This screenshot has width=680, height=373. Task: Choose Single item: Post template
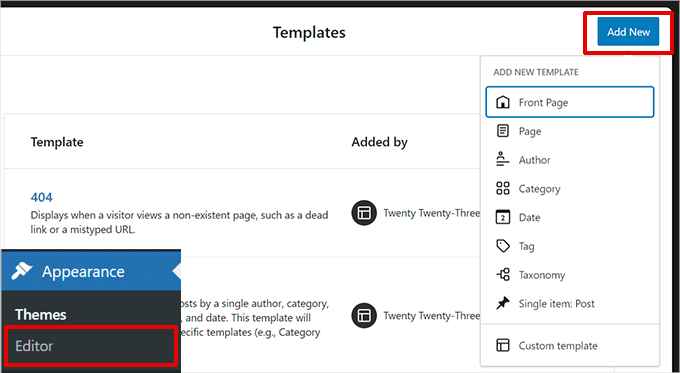click(569, 303)
